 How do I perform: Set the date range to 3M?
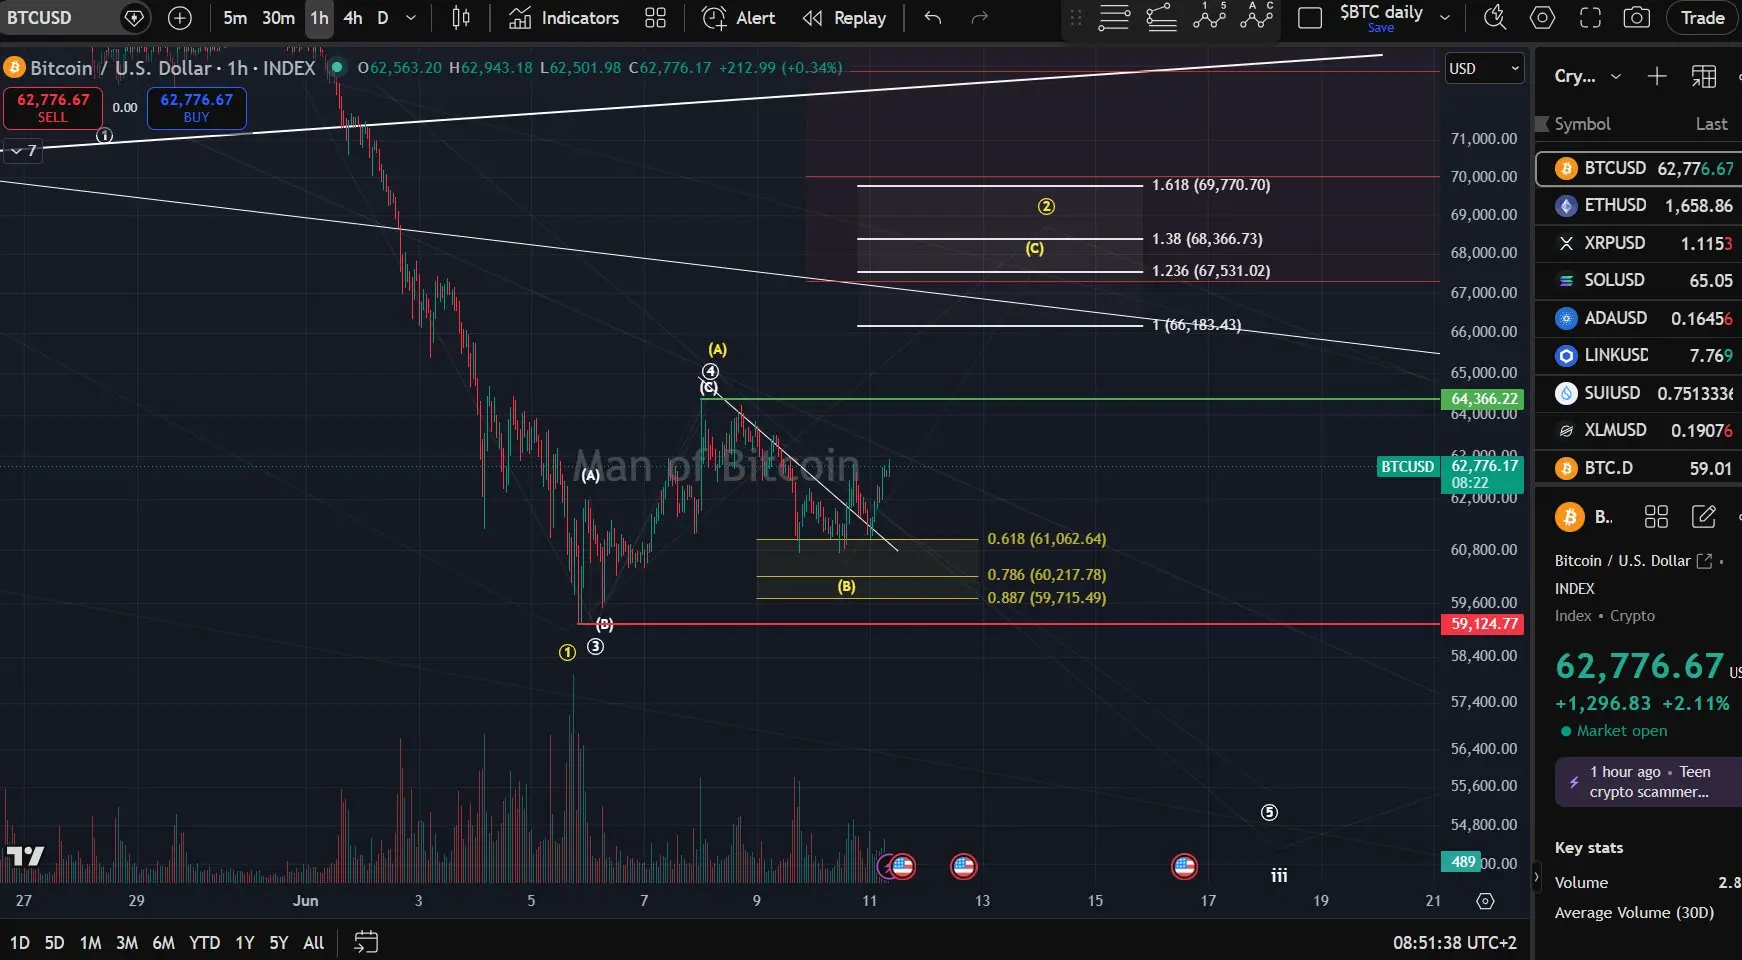coord(127,942)
